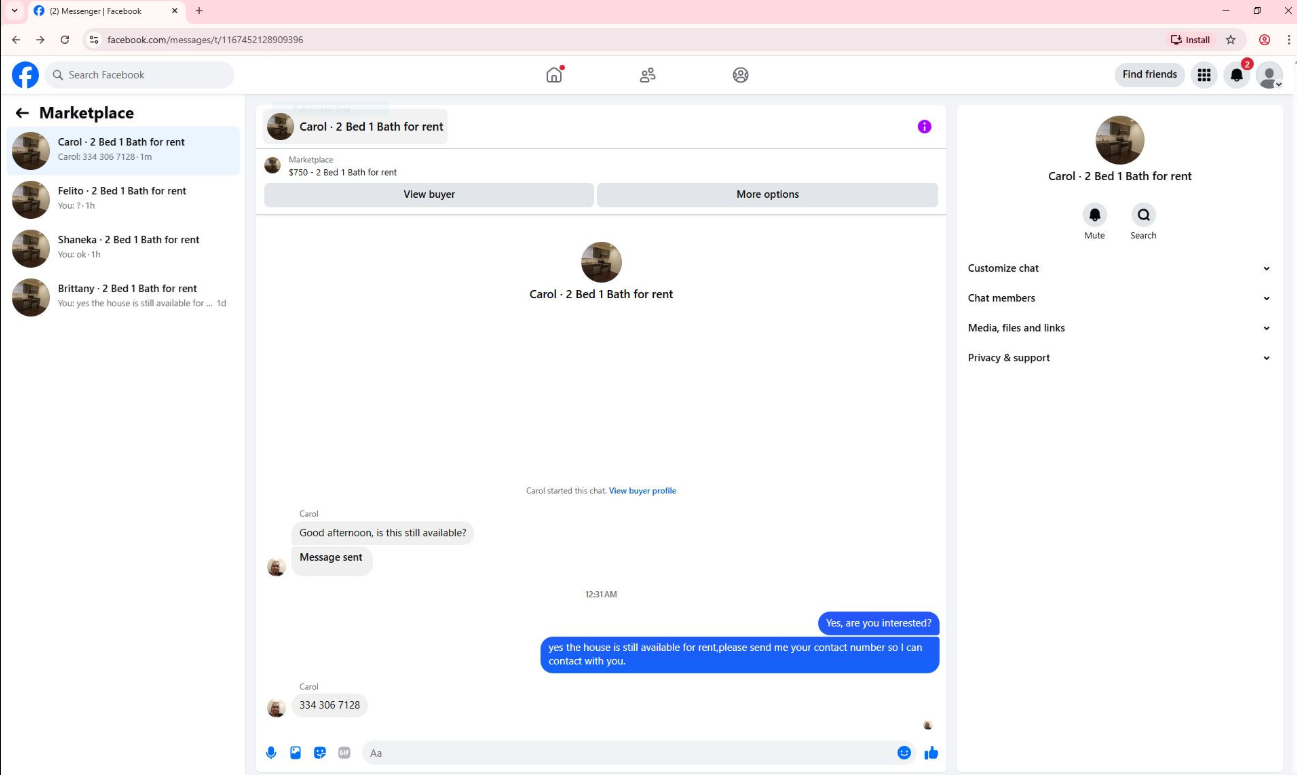Open the Groups icon in top navigation
This screenshot has height=775, width=1297.
coord(740,75)
